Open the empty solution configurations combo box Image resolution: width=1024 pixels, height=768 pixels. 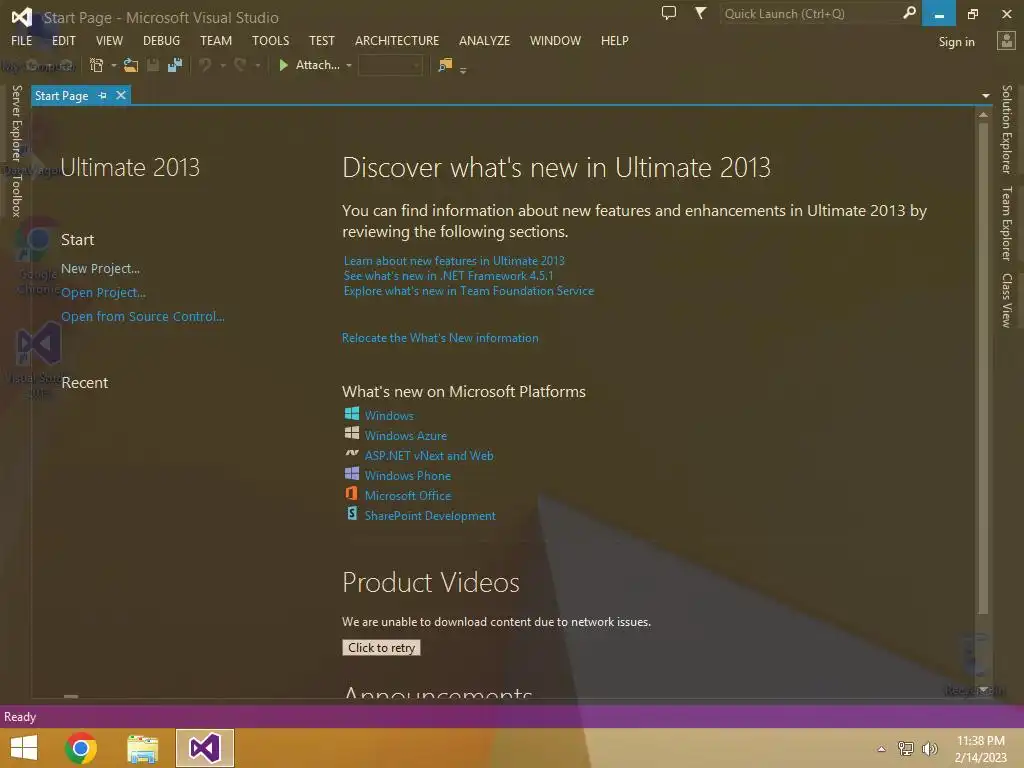point(390,65)
